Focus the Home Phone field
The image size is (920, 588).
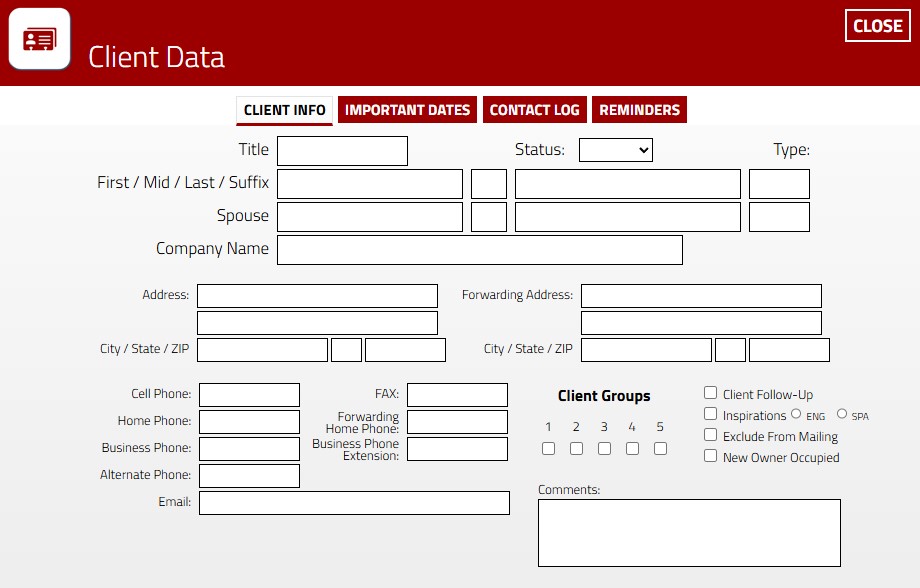[249, 422]
